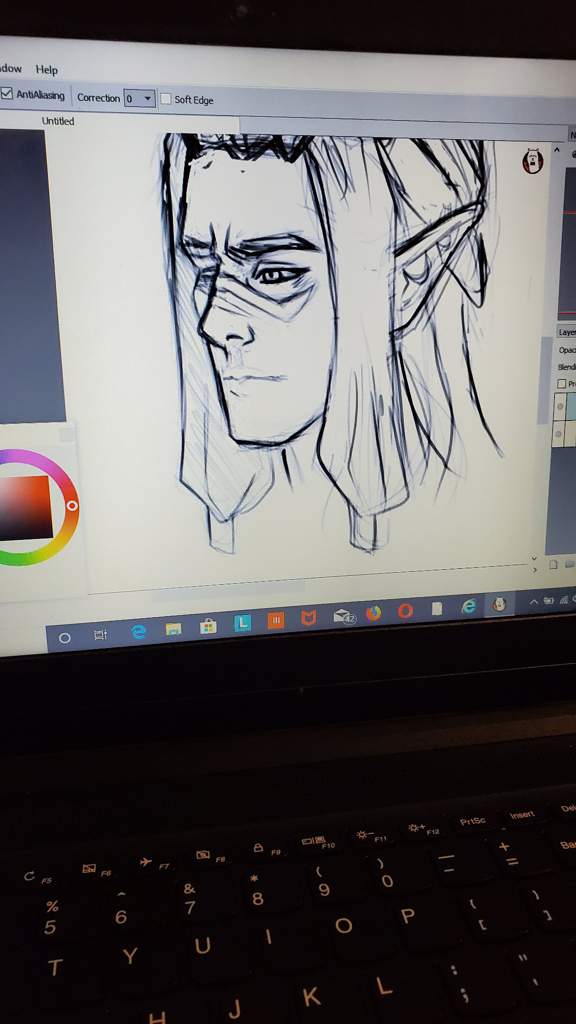Open File Explorer from the taskbar
This screenshot has width=576, height=1024.
click(173, 629)
